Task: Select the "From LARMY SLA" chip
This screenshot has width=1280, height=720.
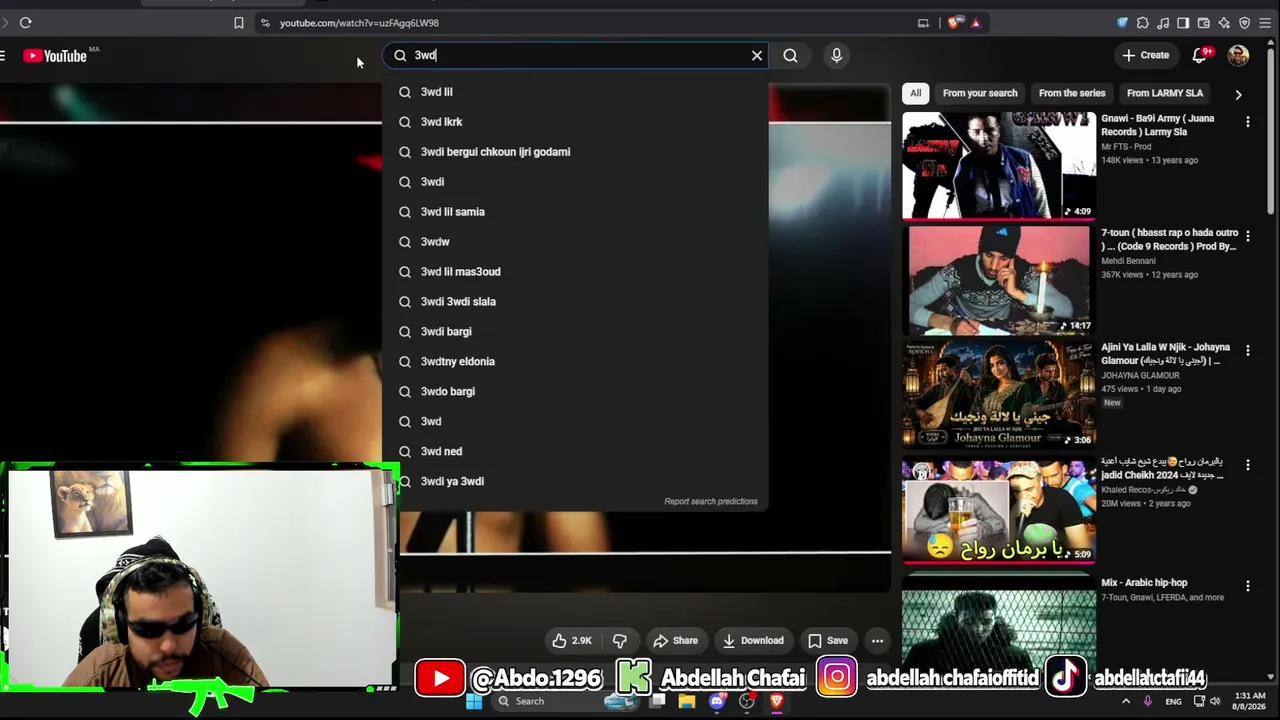Action: click(1165, 93)
